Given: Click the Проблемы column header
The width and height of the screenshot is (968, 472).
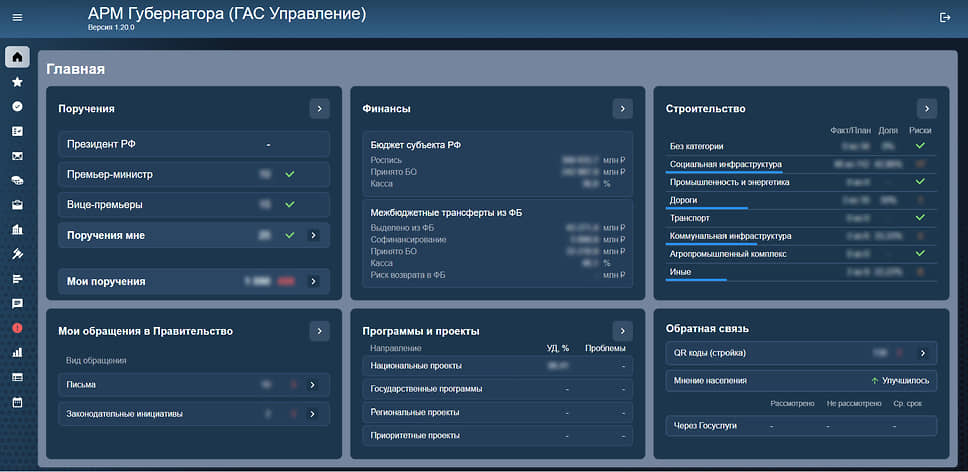Looking at the screenshot, I should (x=605, y=349).
